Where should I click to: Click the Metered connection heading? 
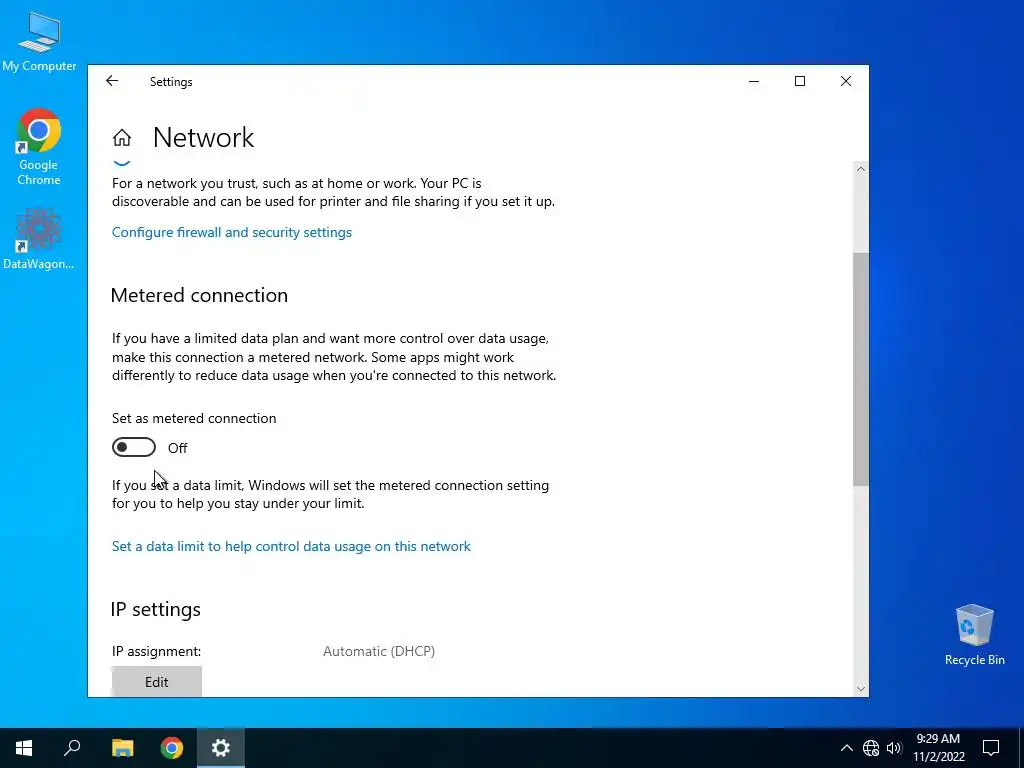[x=199, y=295]
